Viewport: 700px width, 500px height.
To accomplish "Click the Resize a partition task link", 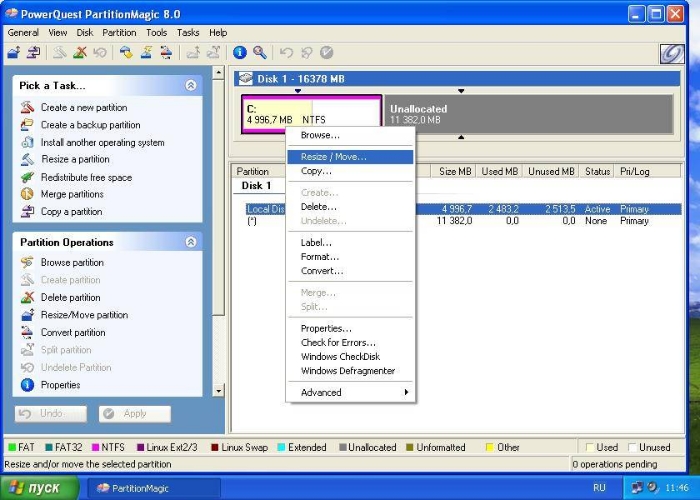I will [75, 160].
